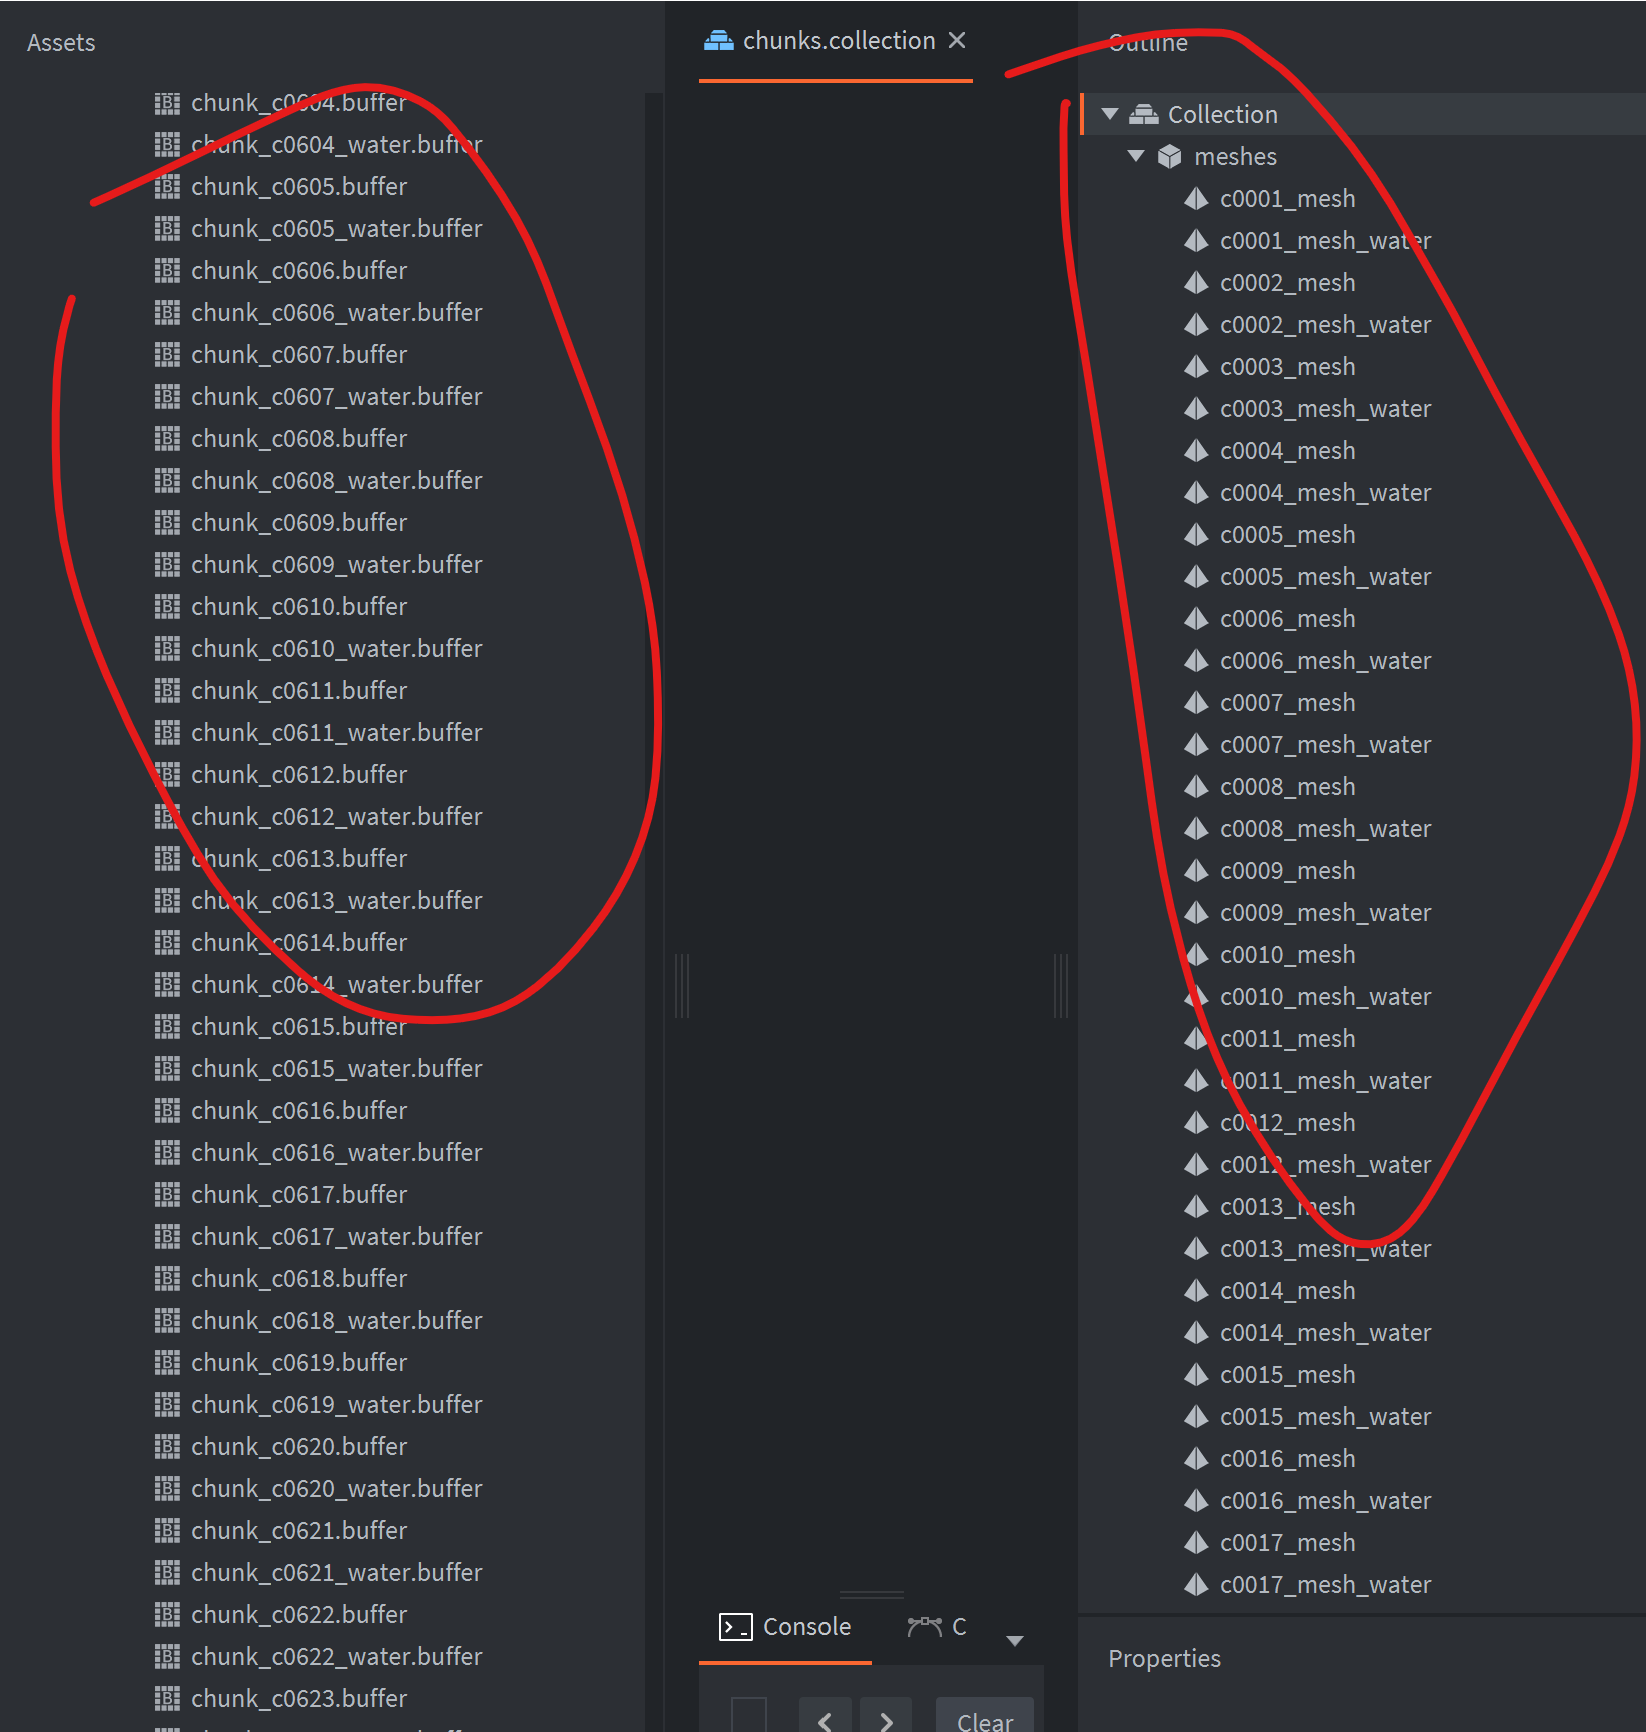Collapse the Collection node in Outline
This screenshot has height=1732, width=1646.
point(1109,114)
